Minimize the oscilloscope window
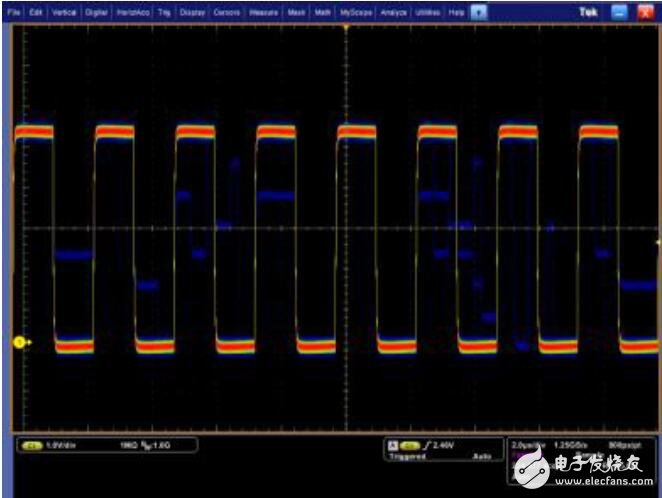The image size is (662, 498). point(618,12)
